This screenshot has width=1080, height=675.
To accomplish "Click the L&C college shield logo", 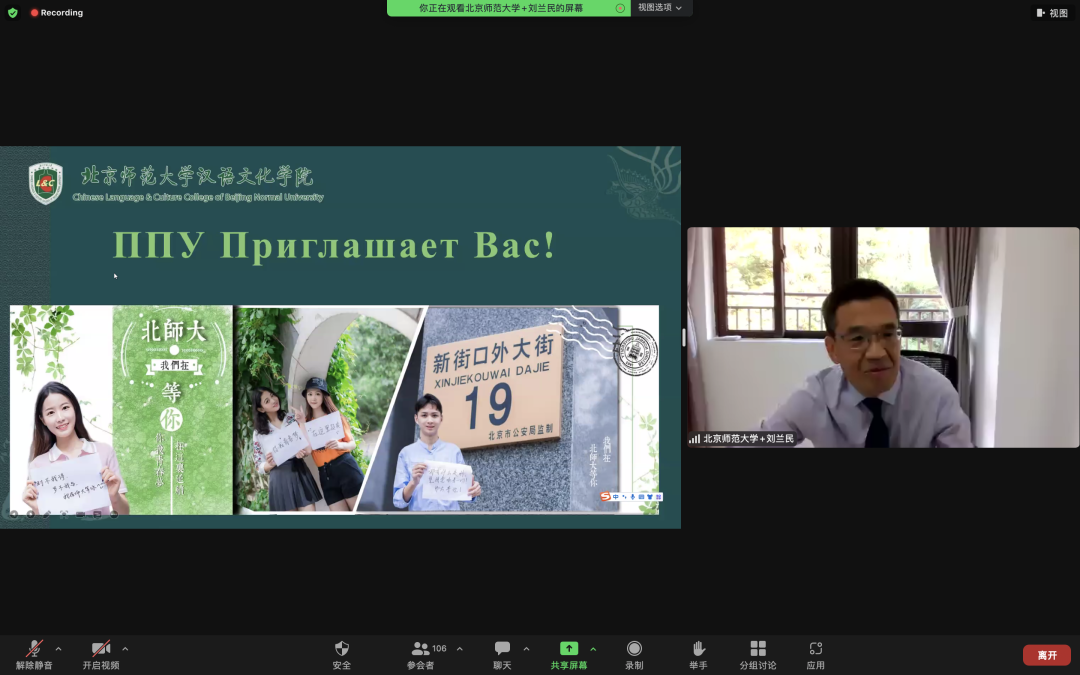I will click(x=45, y=183).
